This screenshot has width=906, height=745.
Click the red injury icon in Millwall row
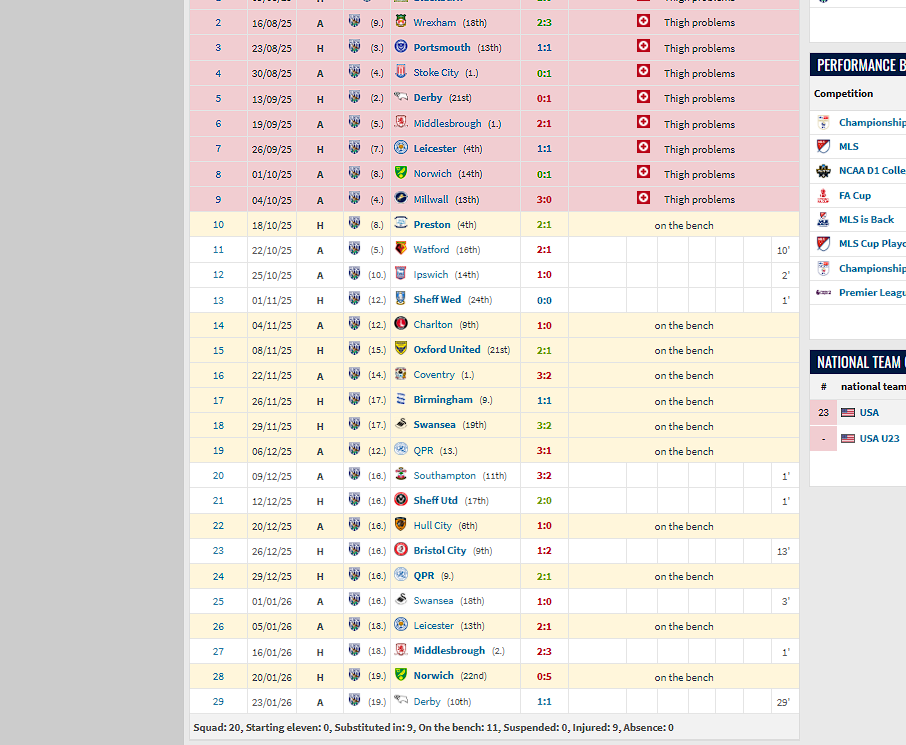click(643, 199)
